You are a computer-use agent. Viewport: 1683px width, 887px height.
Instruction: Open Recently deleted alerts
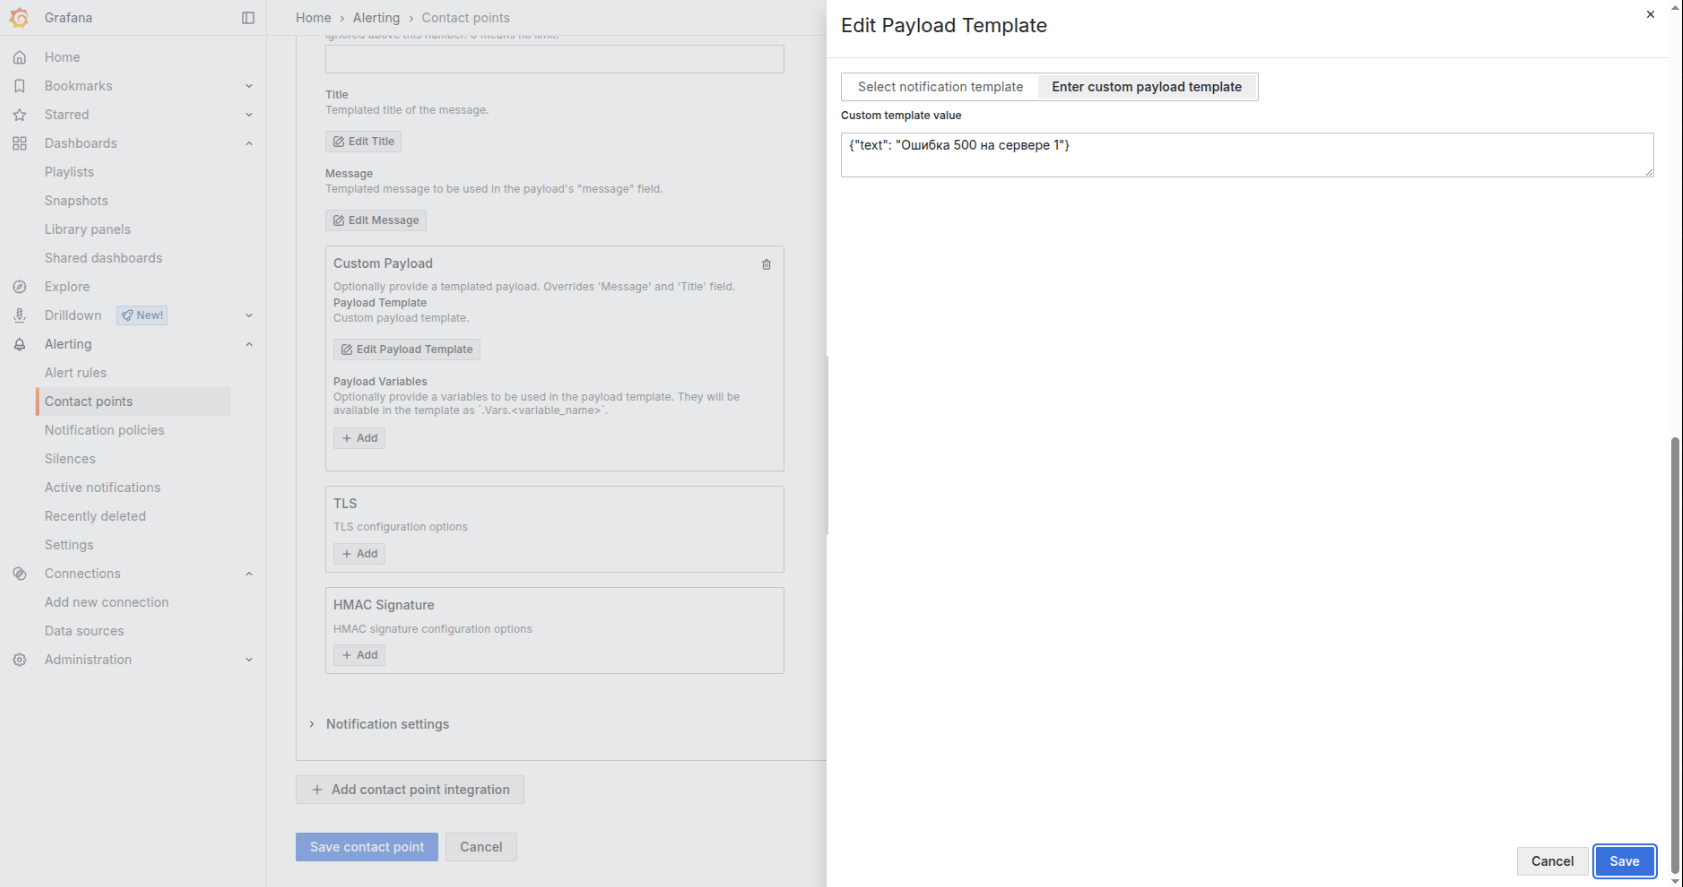95,516
